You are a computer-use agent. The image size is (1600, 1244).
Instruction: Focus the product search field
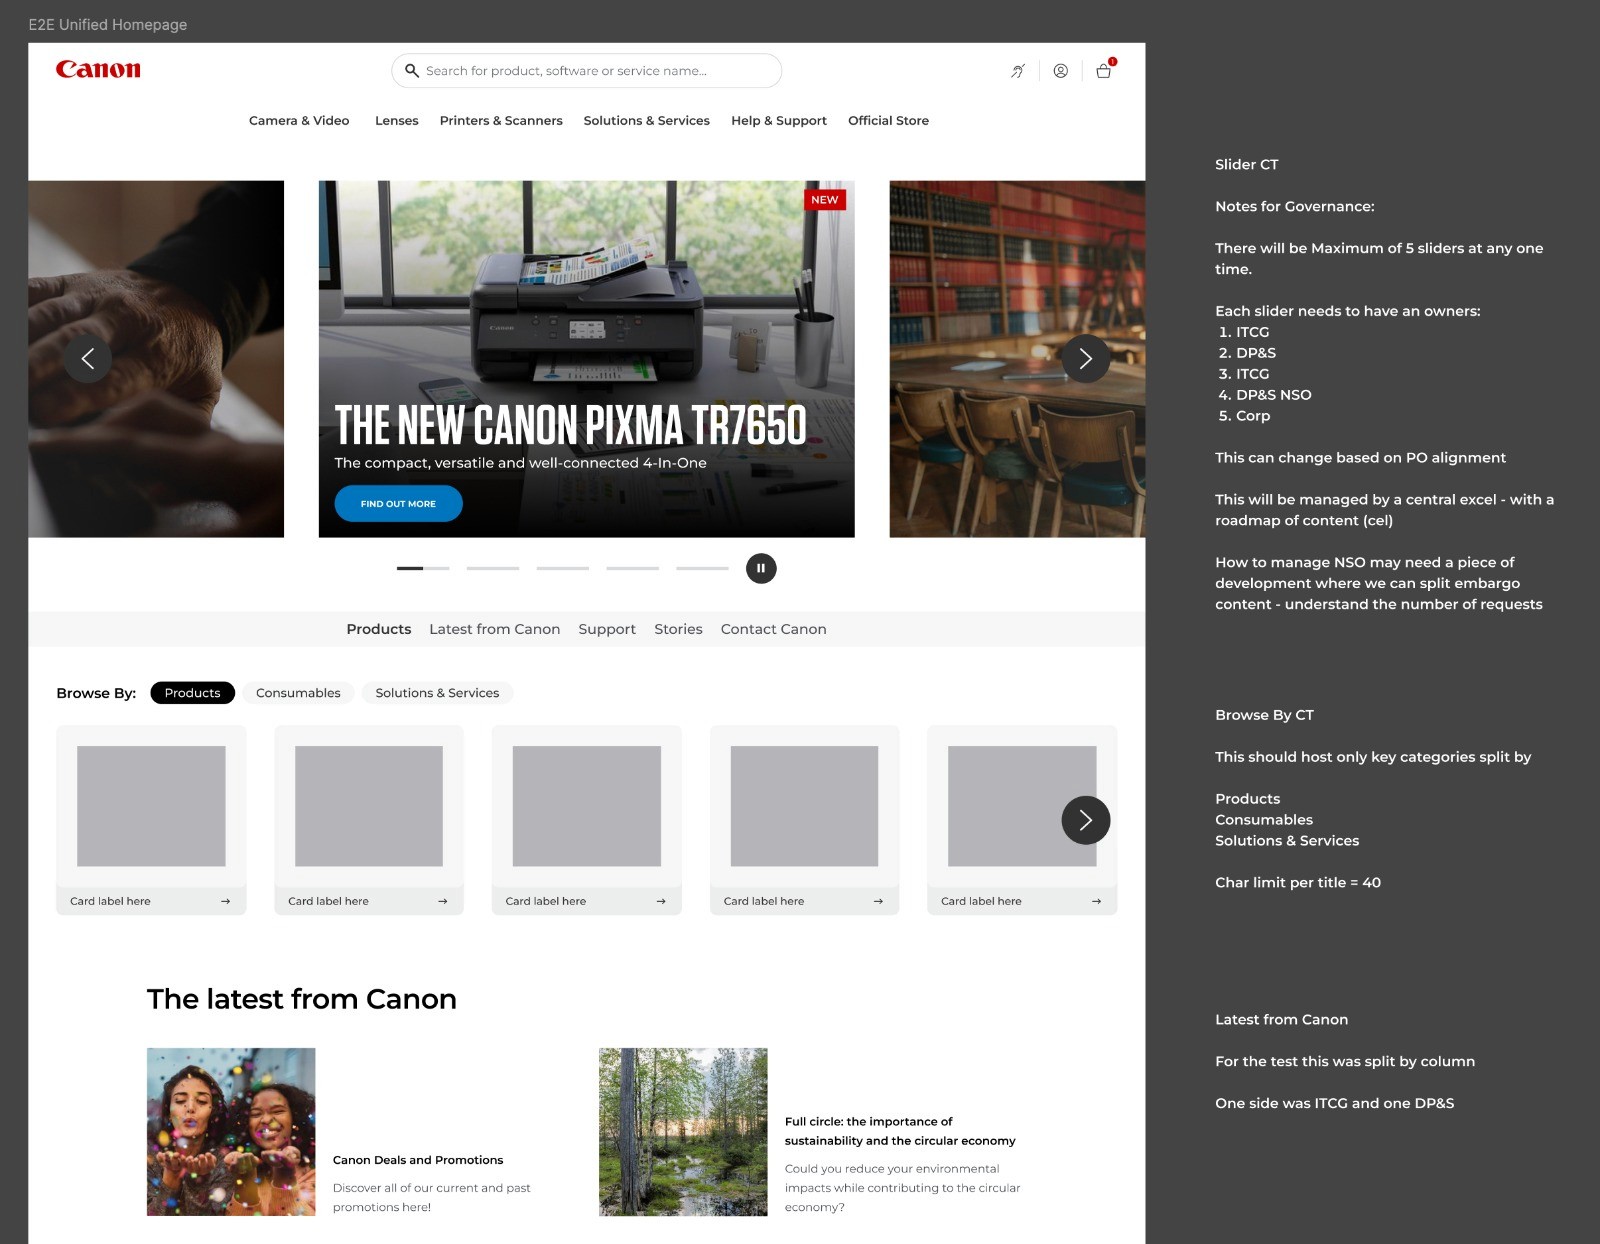[x=586, y=71]
